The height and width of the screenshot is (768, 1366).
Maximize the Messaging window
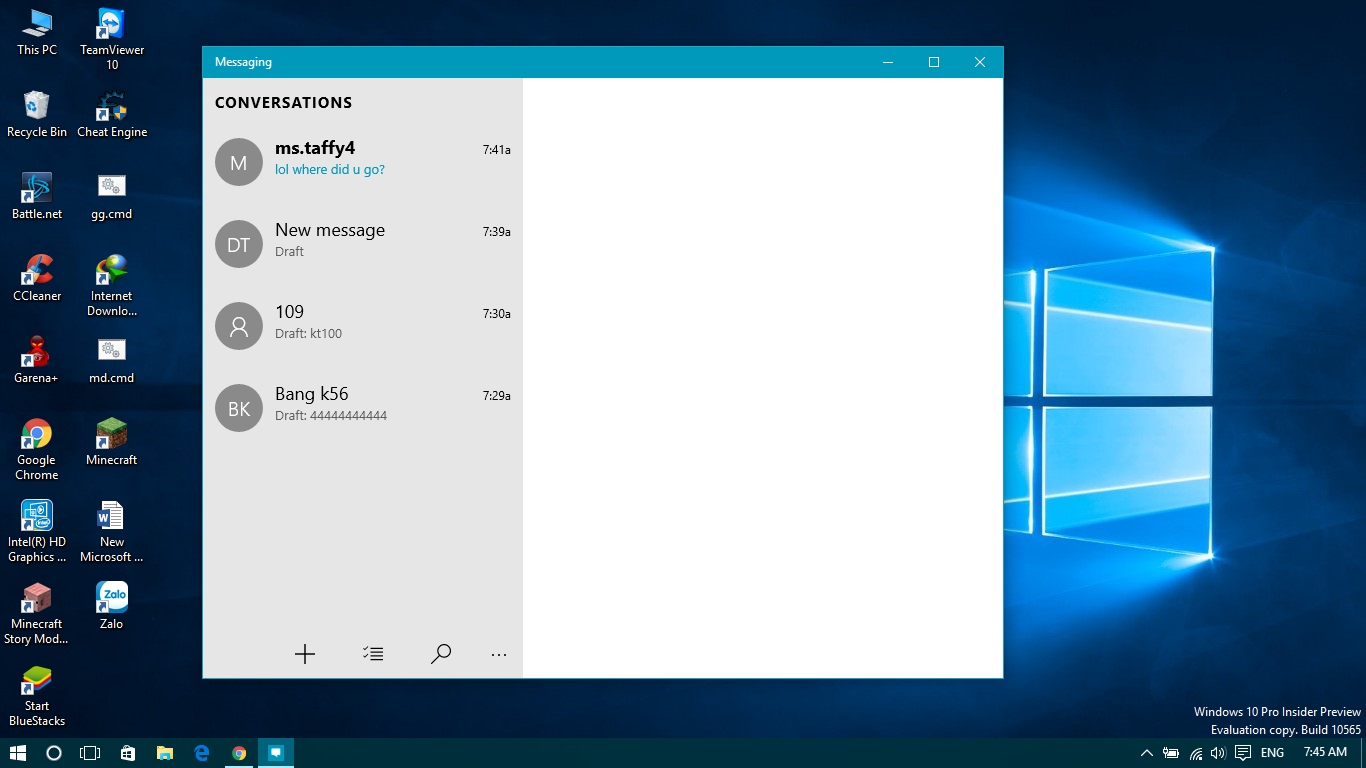point(934,62)
